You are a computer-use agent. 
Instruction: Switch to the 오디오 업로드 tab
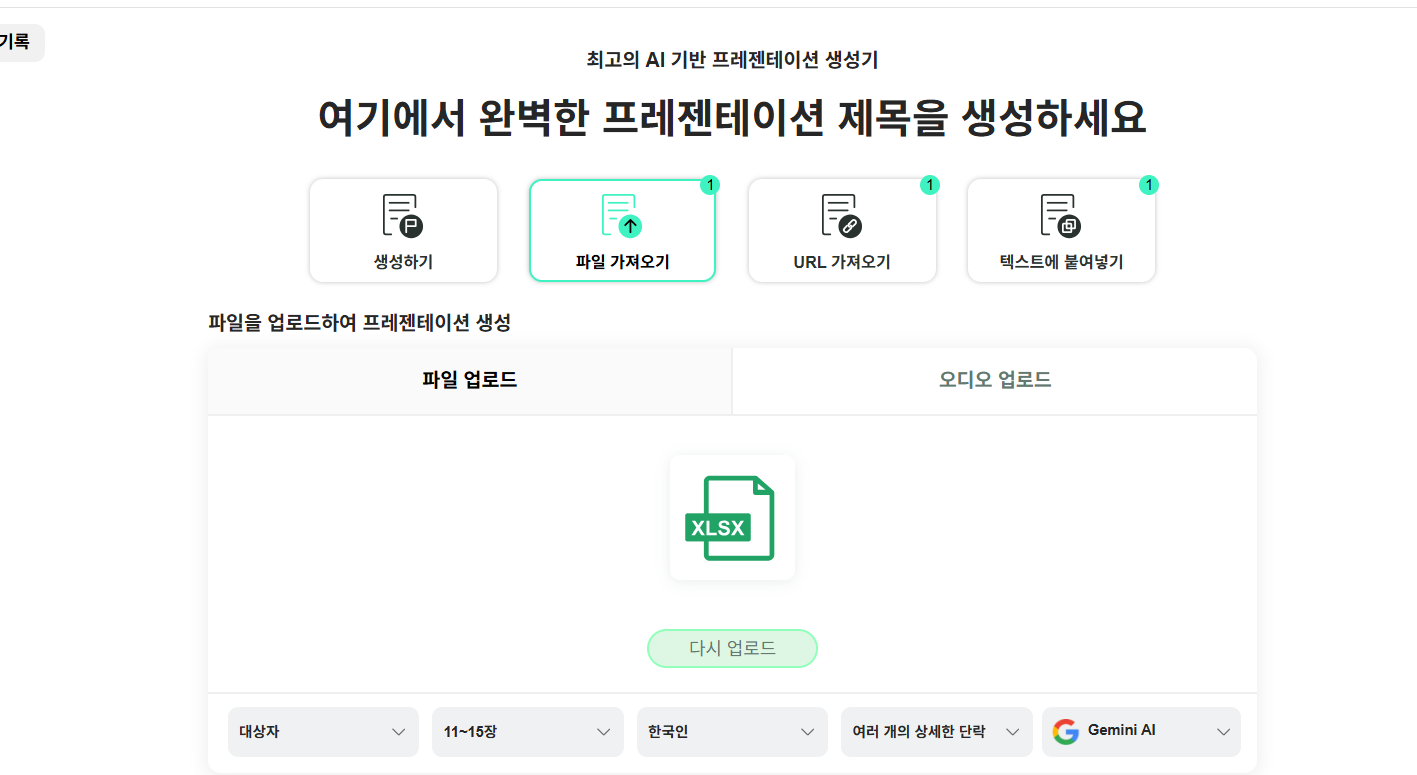click(995, 381)
